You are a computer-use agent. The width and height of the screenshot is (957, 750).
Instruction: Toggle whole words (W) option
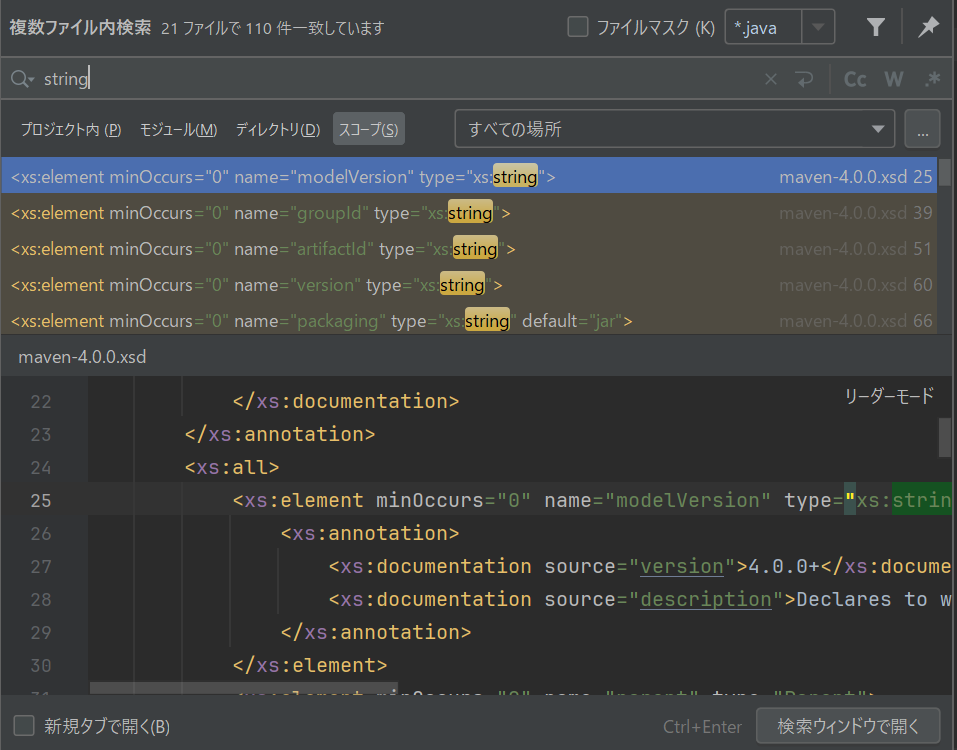[x=894, y=79]
